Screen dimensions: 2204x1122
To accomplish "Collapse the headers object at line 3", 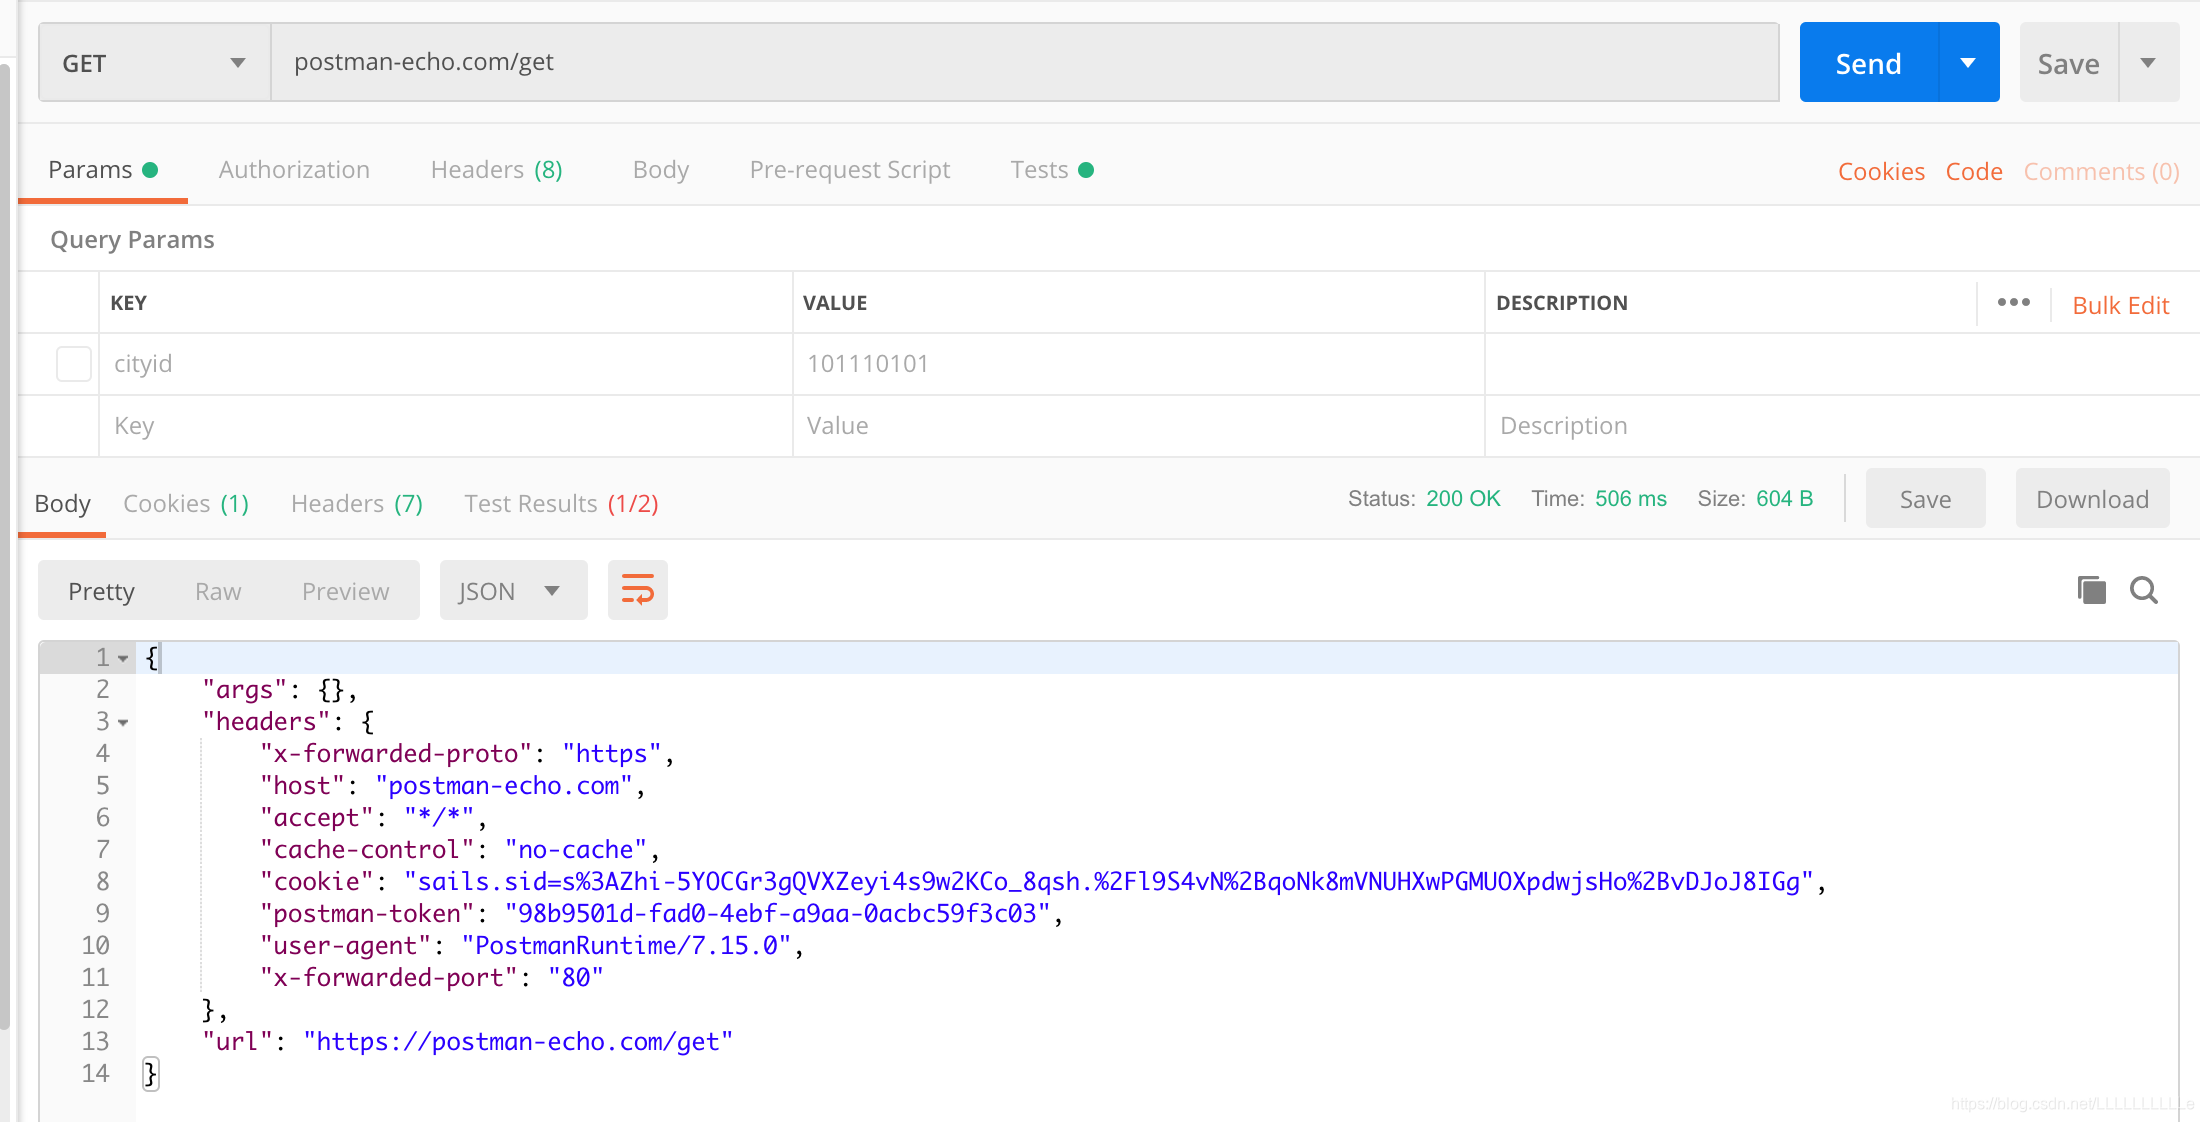I will 123,723.
